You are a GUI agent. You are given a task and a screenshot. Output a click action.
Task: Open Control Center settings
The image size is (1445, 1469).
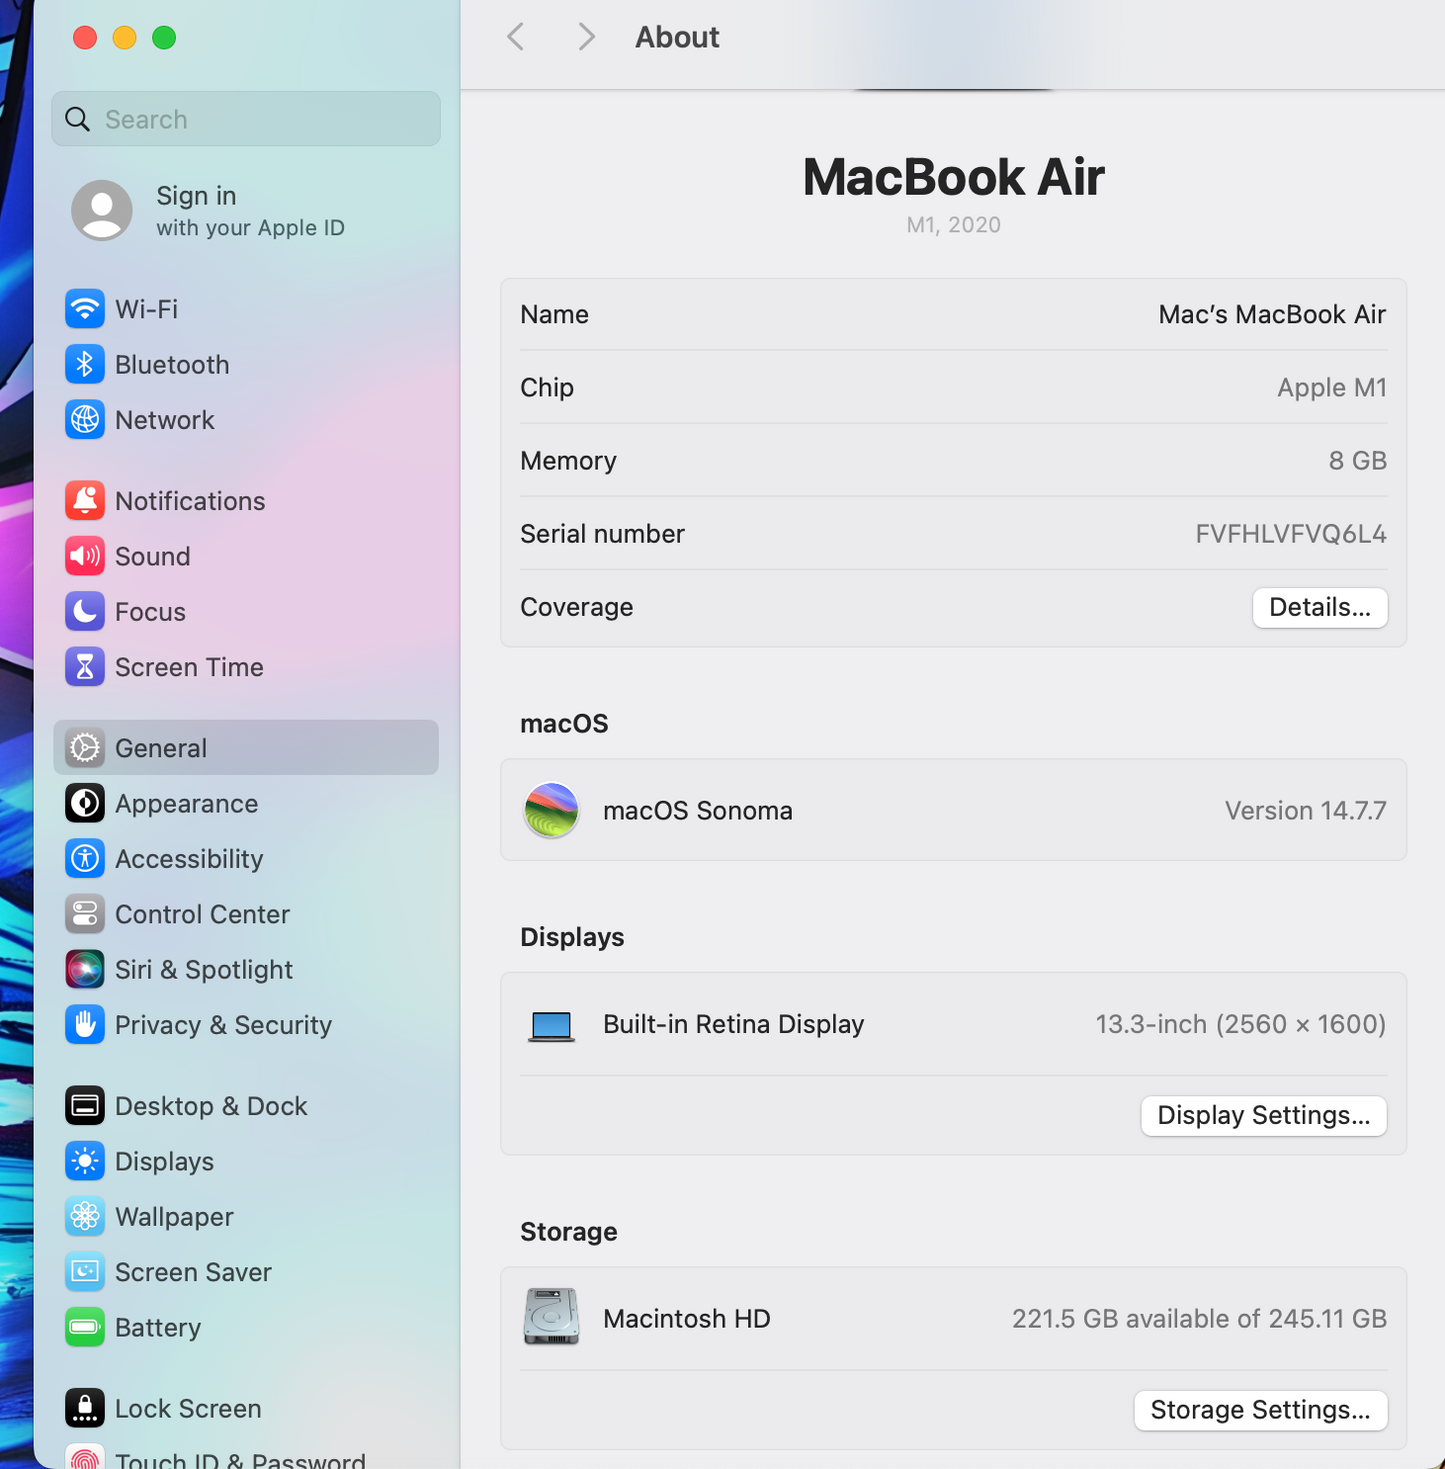pos(202,913)
